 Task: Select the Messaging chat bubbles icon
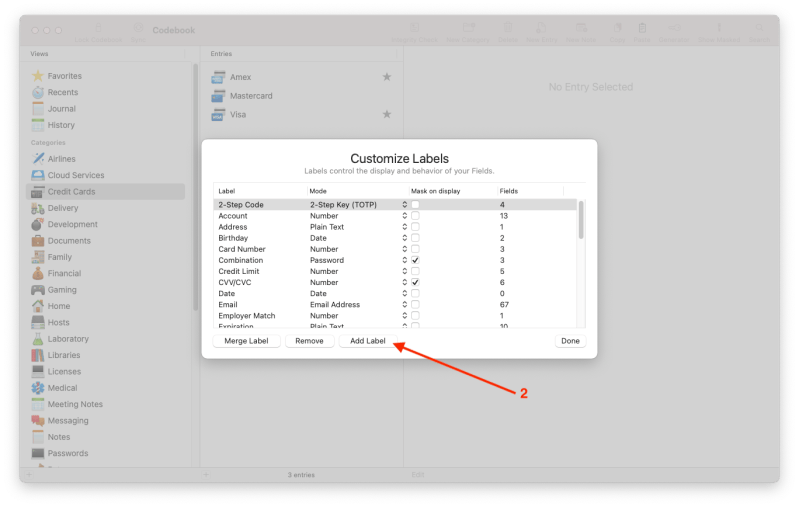(38, 420)
